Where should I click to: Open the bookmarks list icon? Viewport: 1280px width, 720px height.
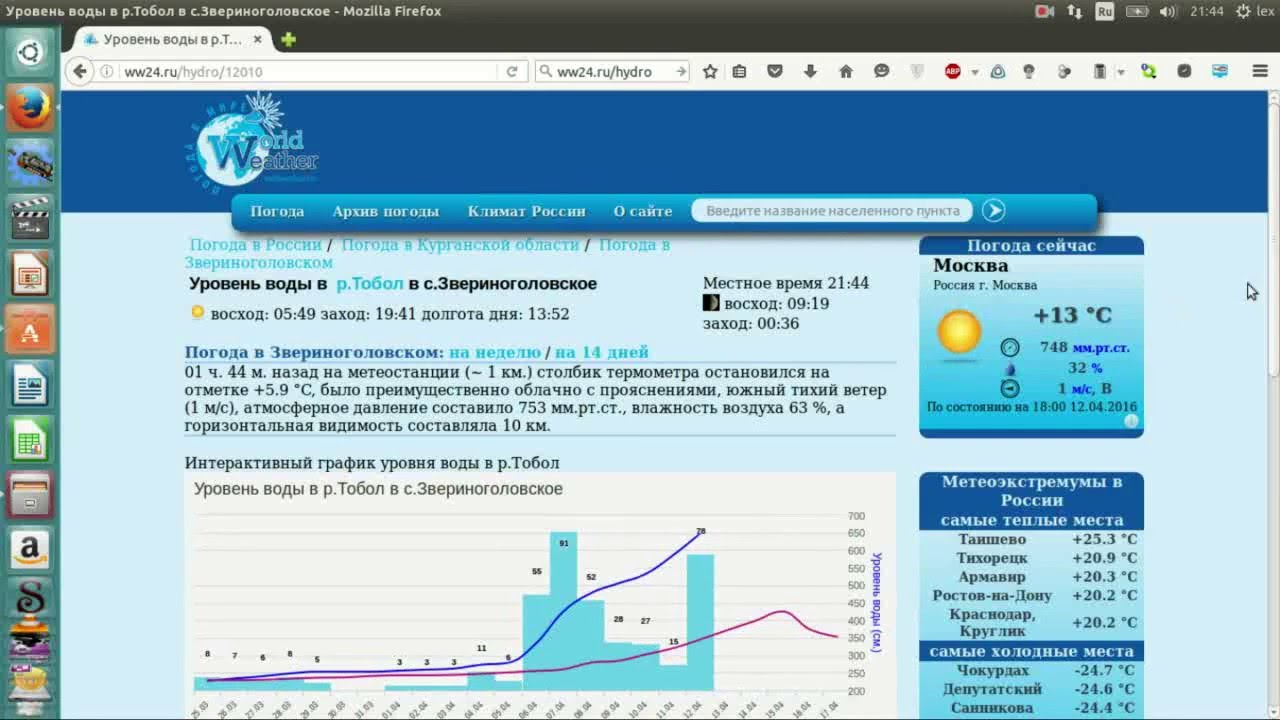[x=739, y=72]
